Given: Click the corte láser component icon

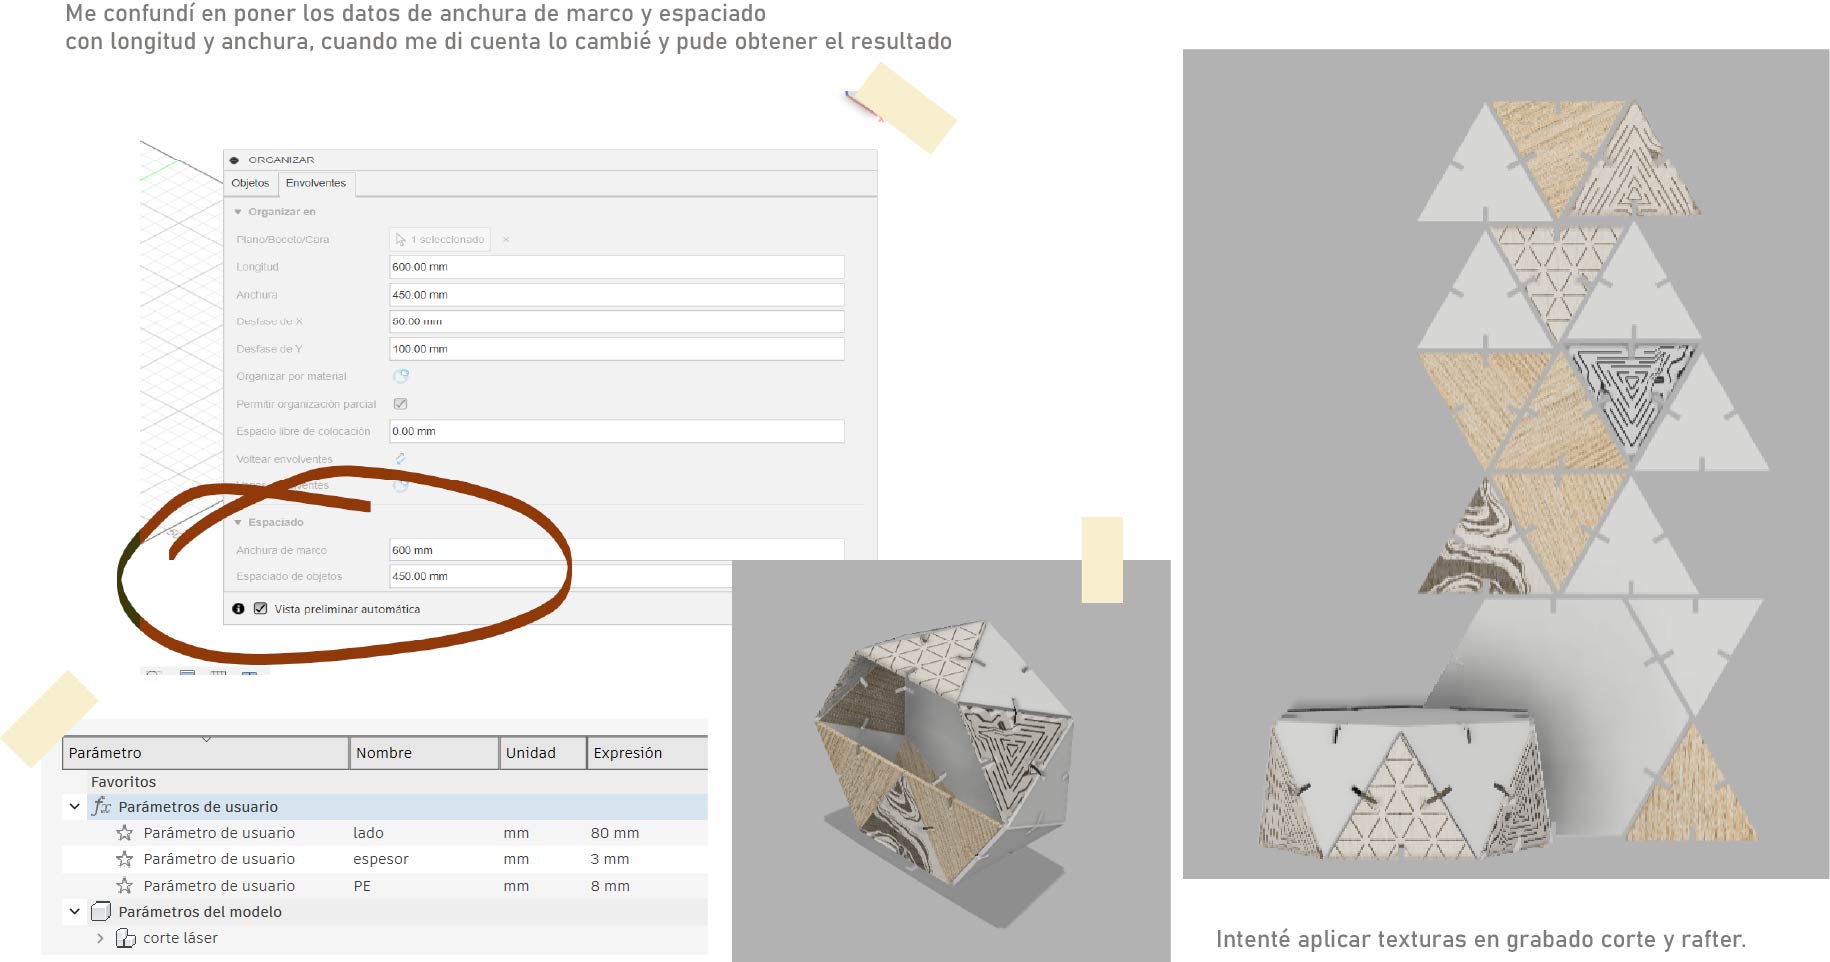Looking at the screenshot, I should coord(126,938).
